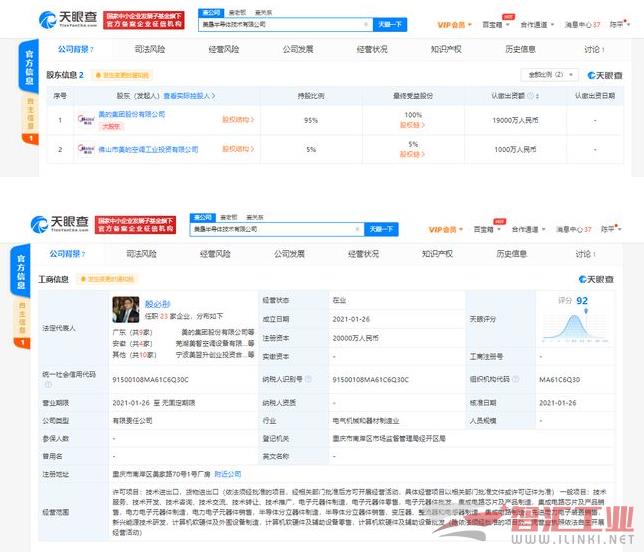Expand the 合作通道 menu above the shareholder table
This screenshot has height=554, width=644.
(537, 25)
